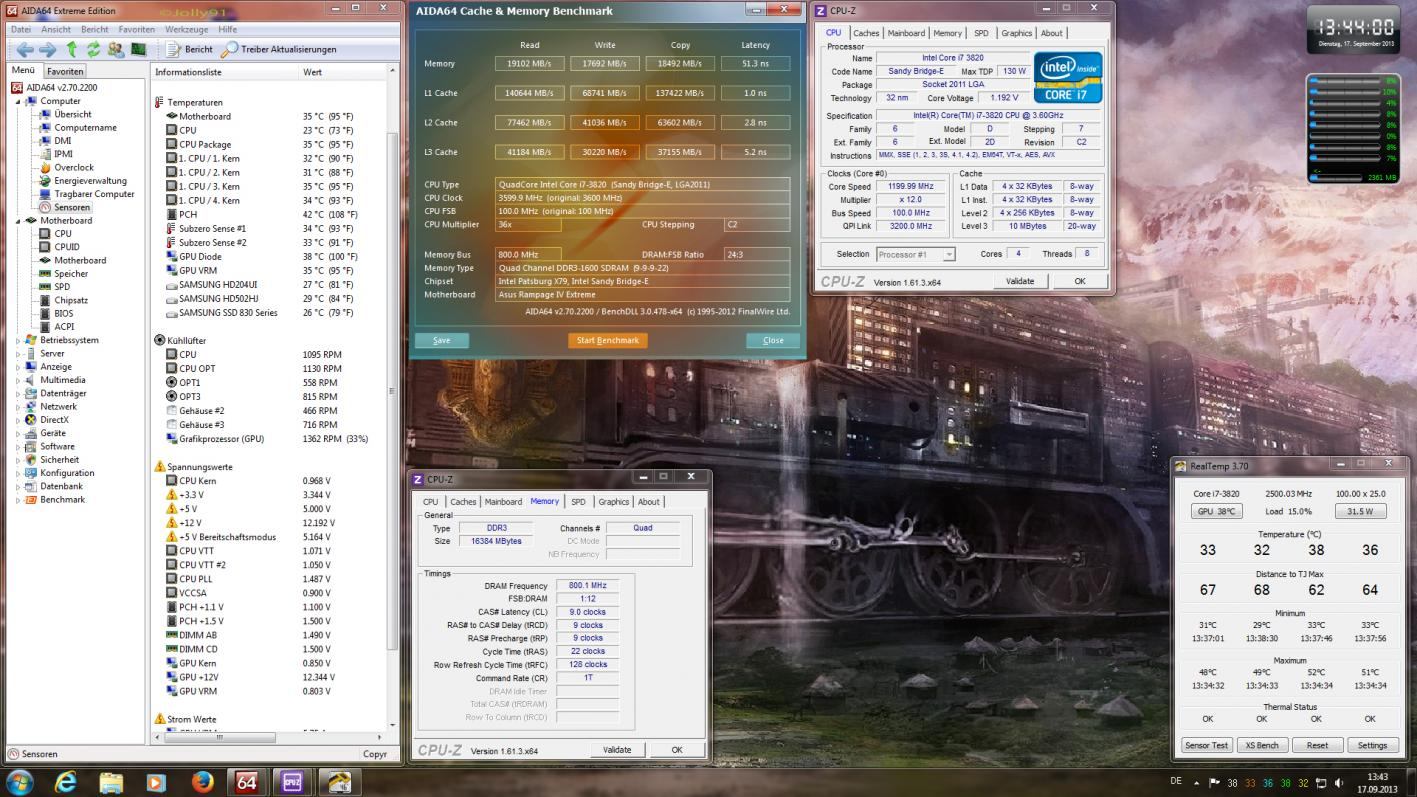The width and height of the screenshot is (1417, 797).
Task: Refresh AIDA64 sensor readings
Action: coord(93,49)
